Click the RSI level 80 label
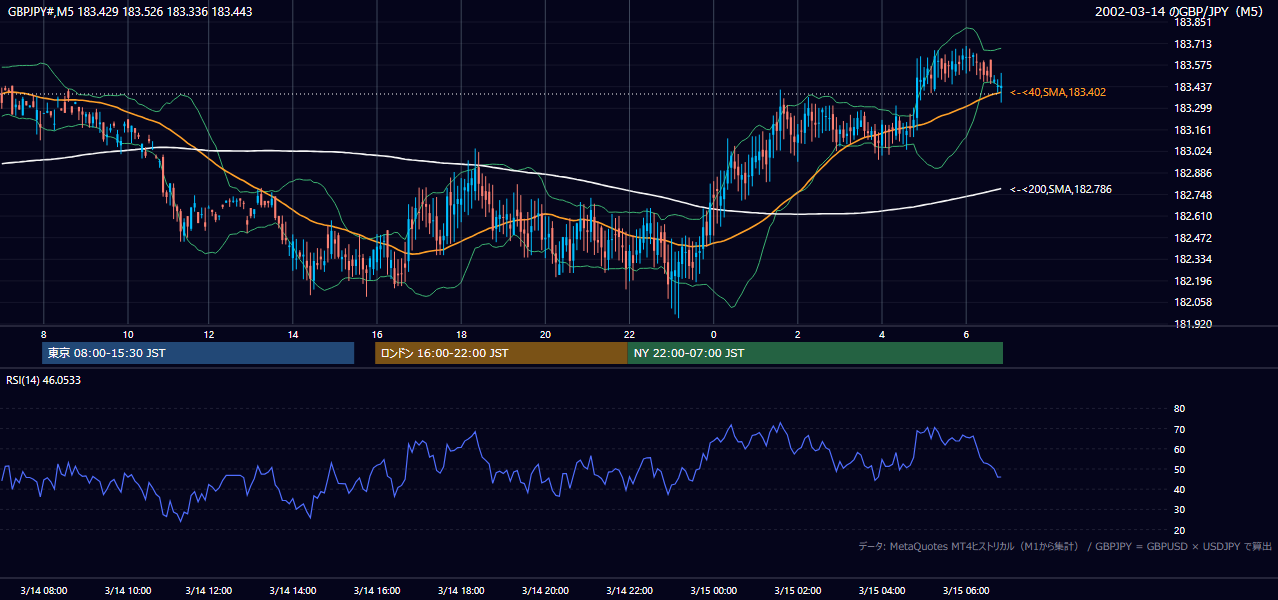 tap(1179, 409)
